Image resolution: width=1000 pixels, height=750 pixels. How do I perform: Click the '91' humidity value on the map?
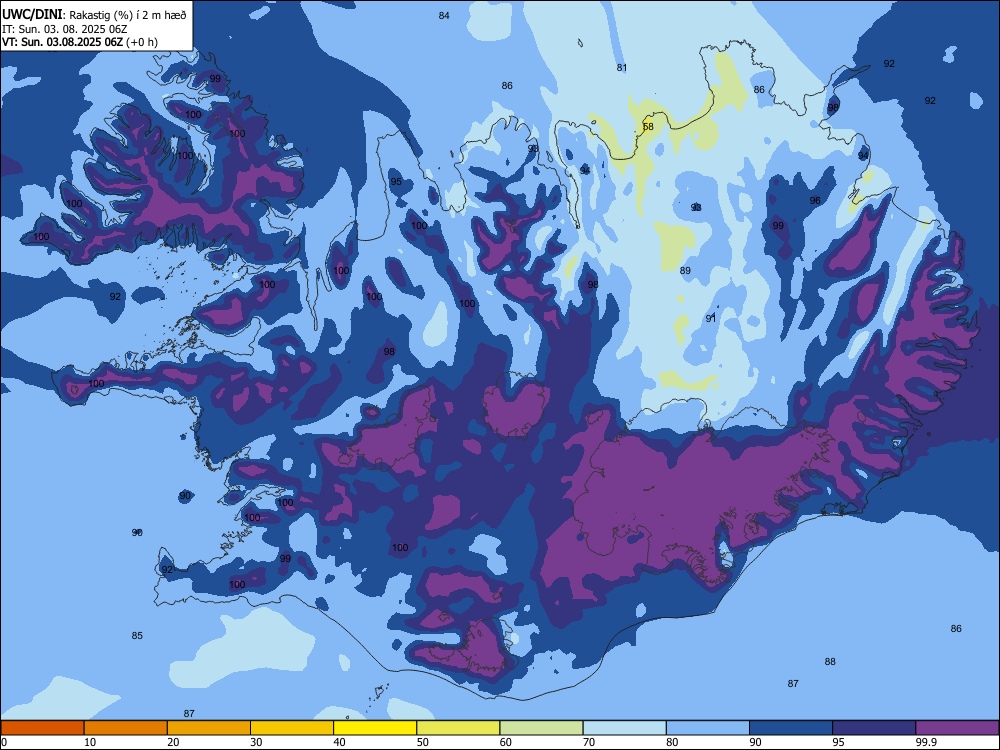[x=710, y=318]
